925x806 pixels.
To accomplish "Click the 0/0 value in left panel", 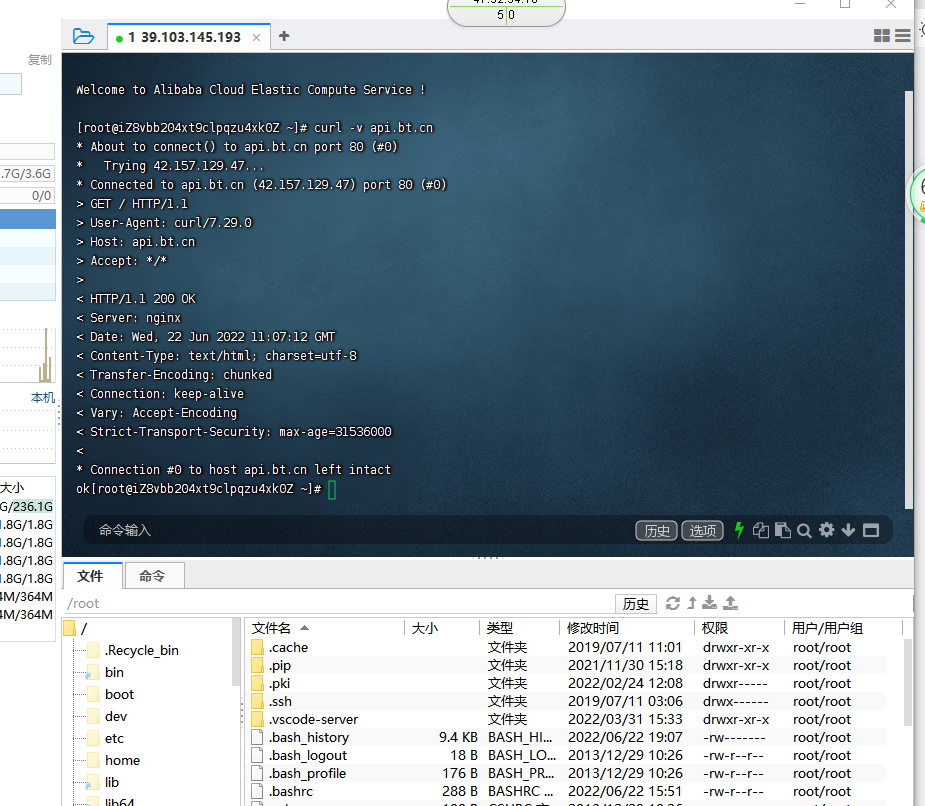I will coord(41,195).
